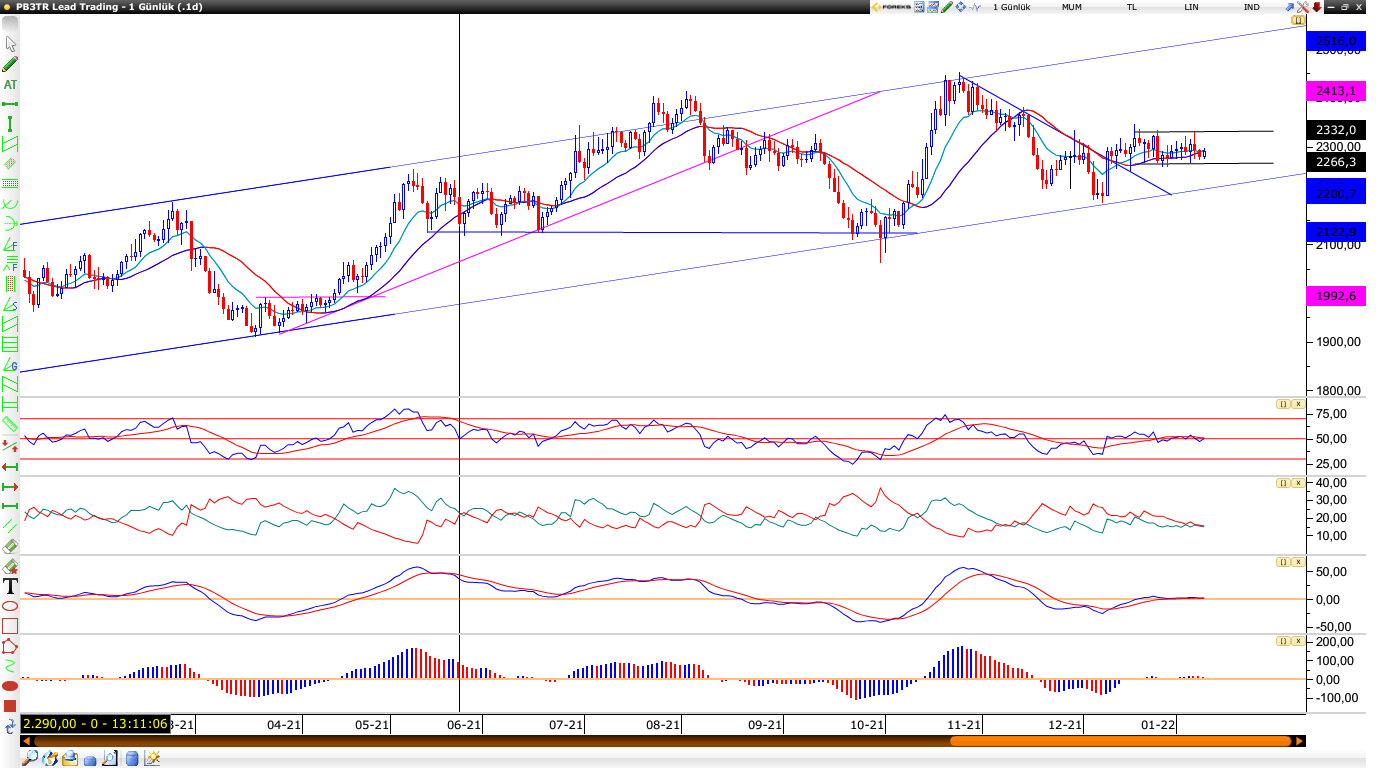Select the hollow rectangle drawing tool
1380x768 pixels.
coord(11,626)
